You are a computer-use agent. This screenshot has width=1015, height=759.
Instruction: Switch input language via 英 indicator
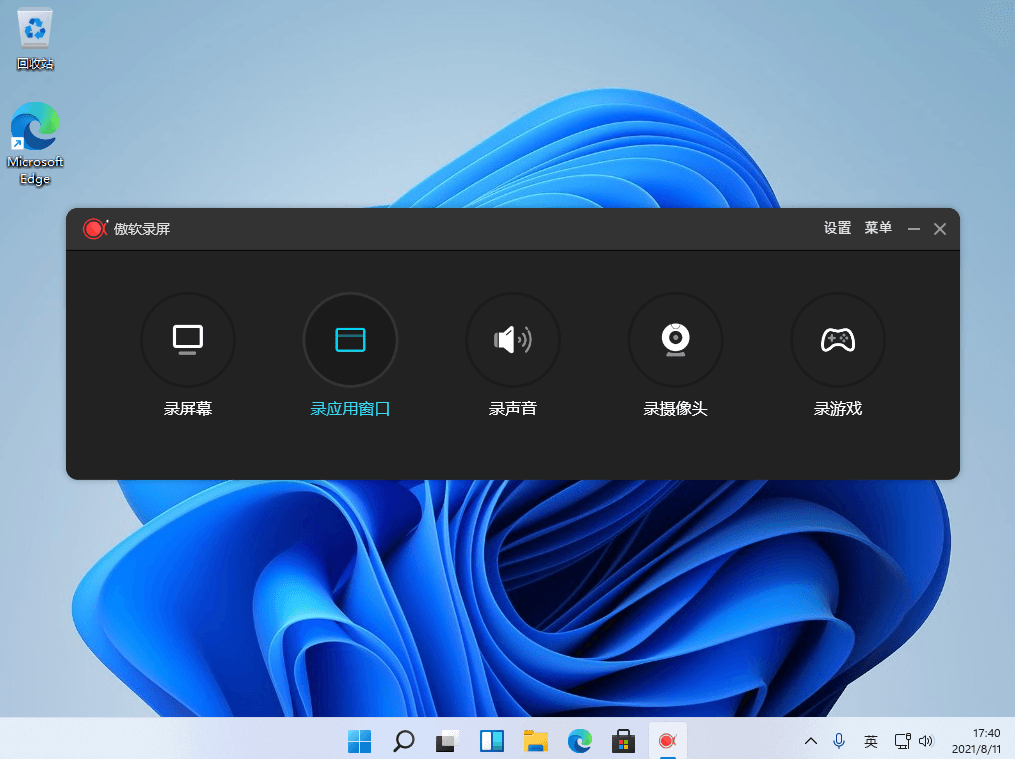(871, 741)
